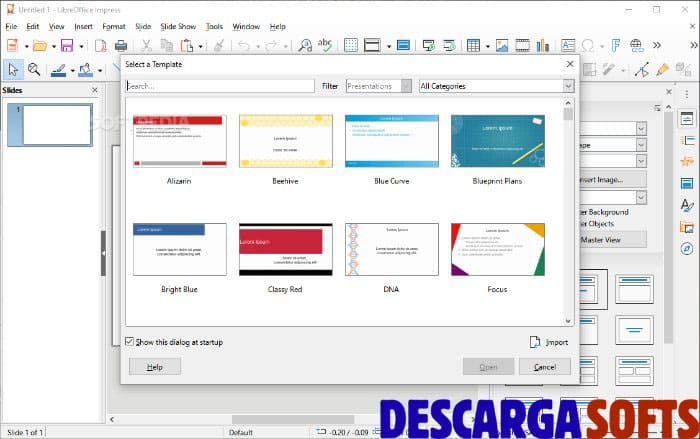Expand the toolbar overflow chevron
This screenshot has width=700, height=439.
(656, 45)
